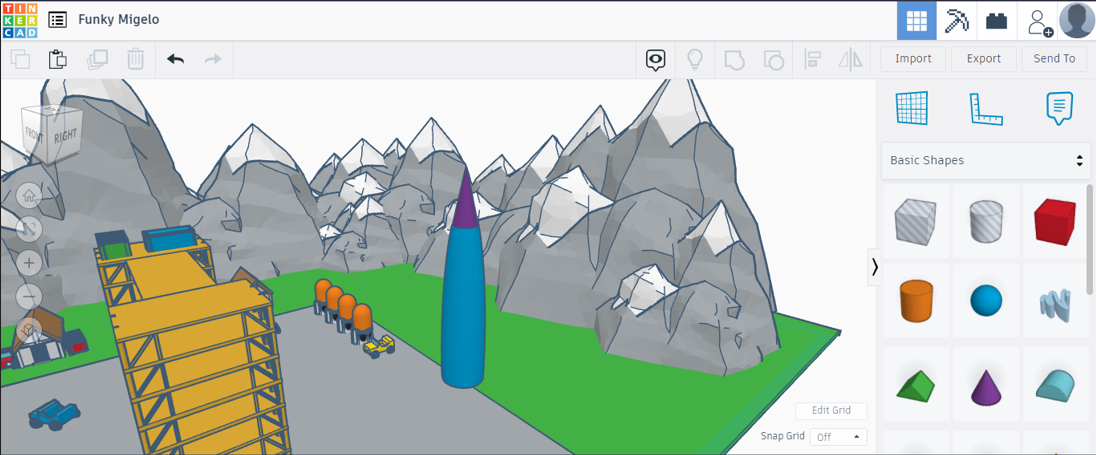Viewport: 1096px width, 455px height.
Task: Click the Paste clipboard tool
Action: pyautogui.click(x=58, y=59)
